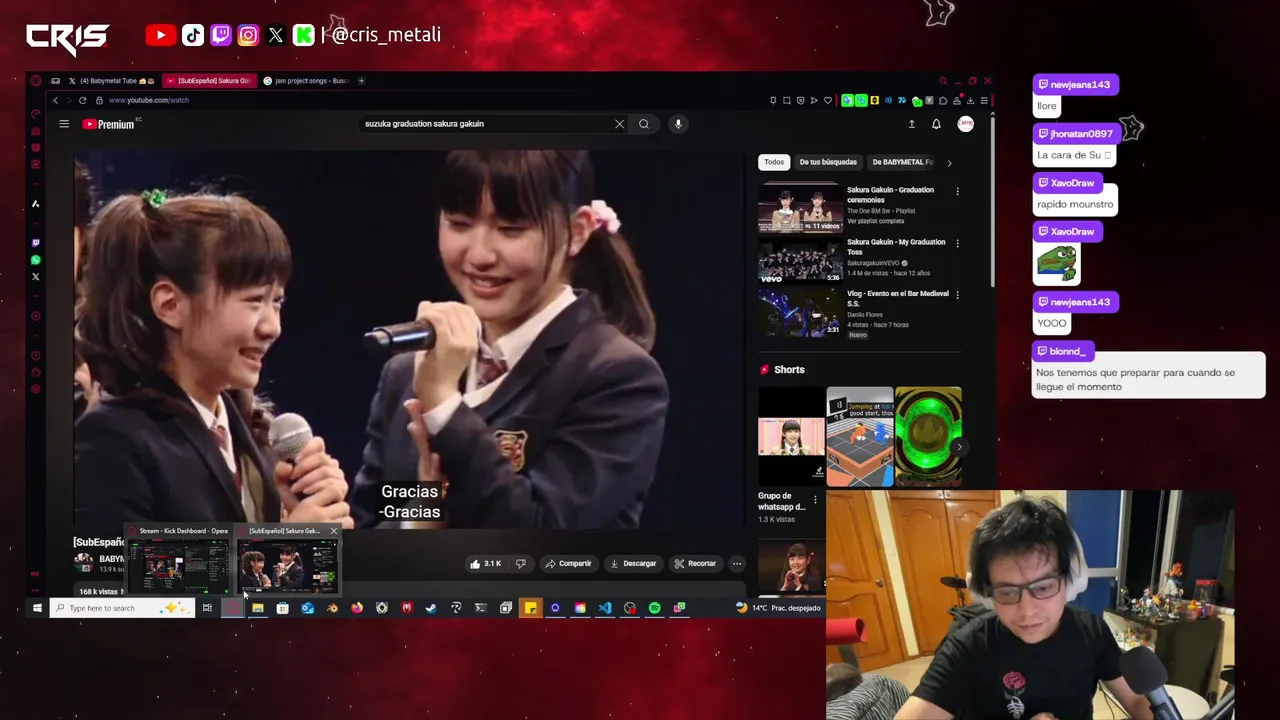The width and height of the screenshot is (1280, 720).
Task: Open Twitch in the Opera sidebar
Action: [x=36, y=243]
